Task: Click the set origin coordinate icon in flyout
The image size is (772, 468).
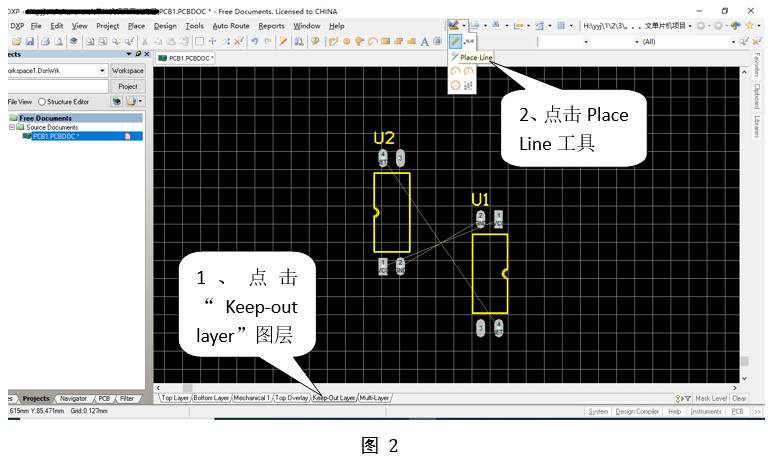Action: point(469,41)
